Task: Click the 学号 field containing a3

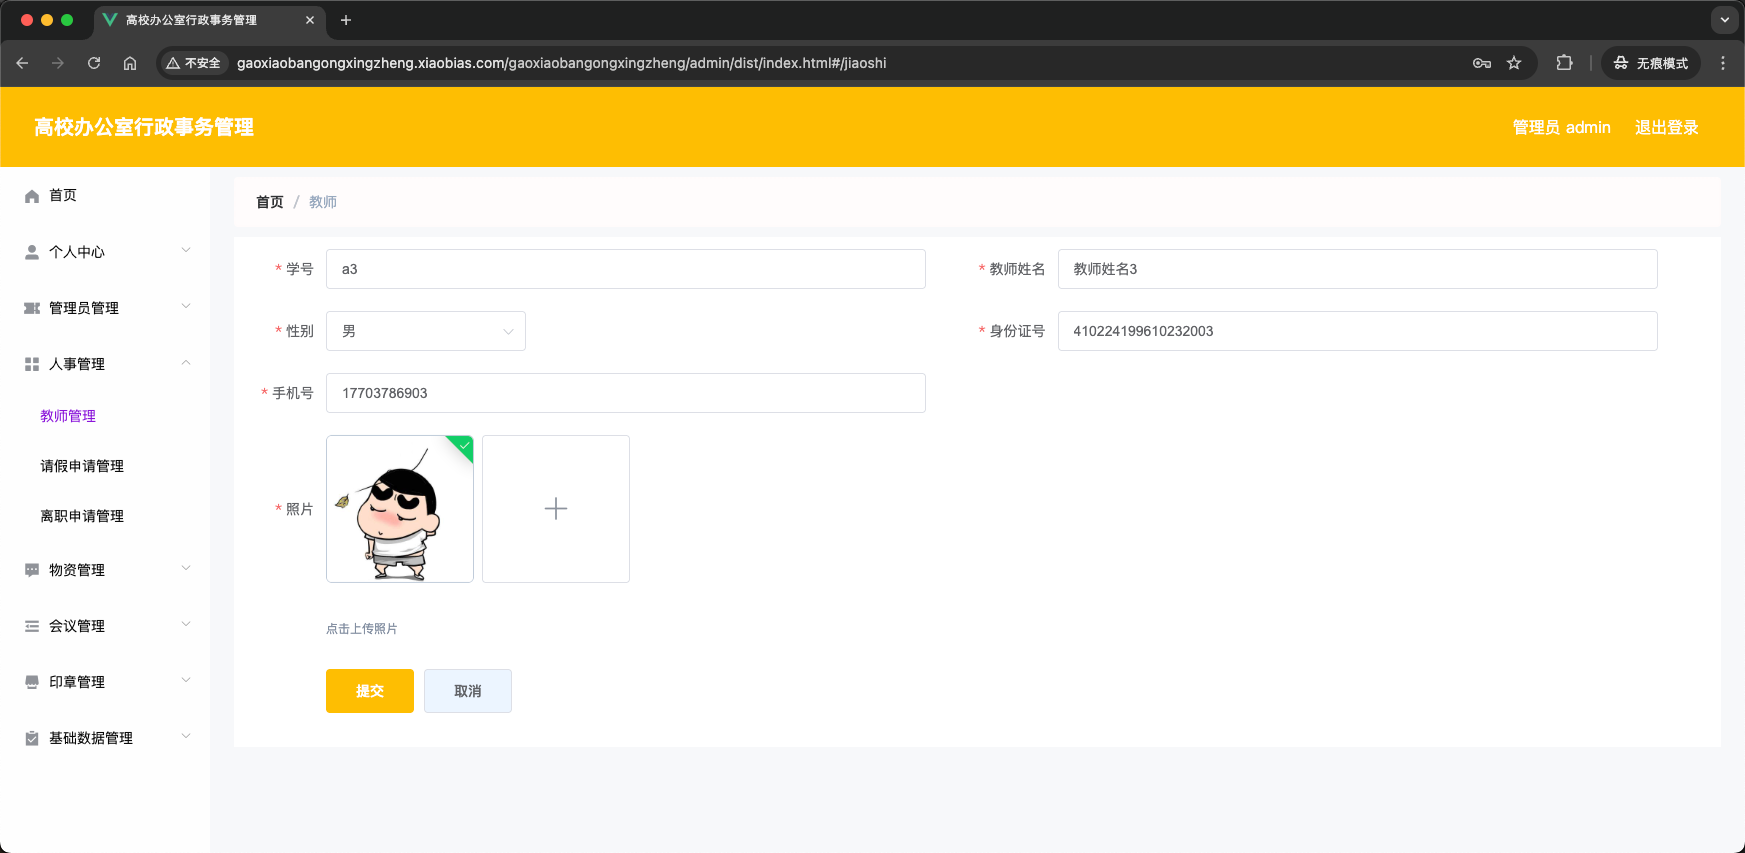Action: point(626,269)
